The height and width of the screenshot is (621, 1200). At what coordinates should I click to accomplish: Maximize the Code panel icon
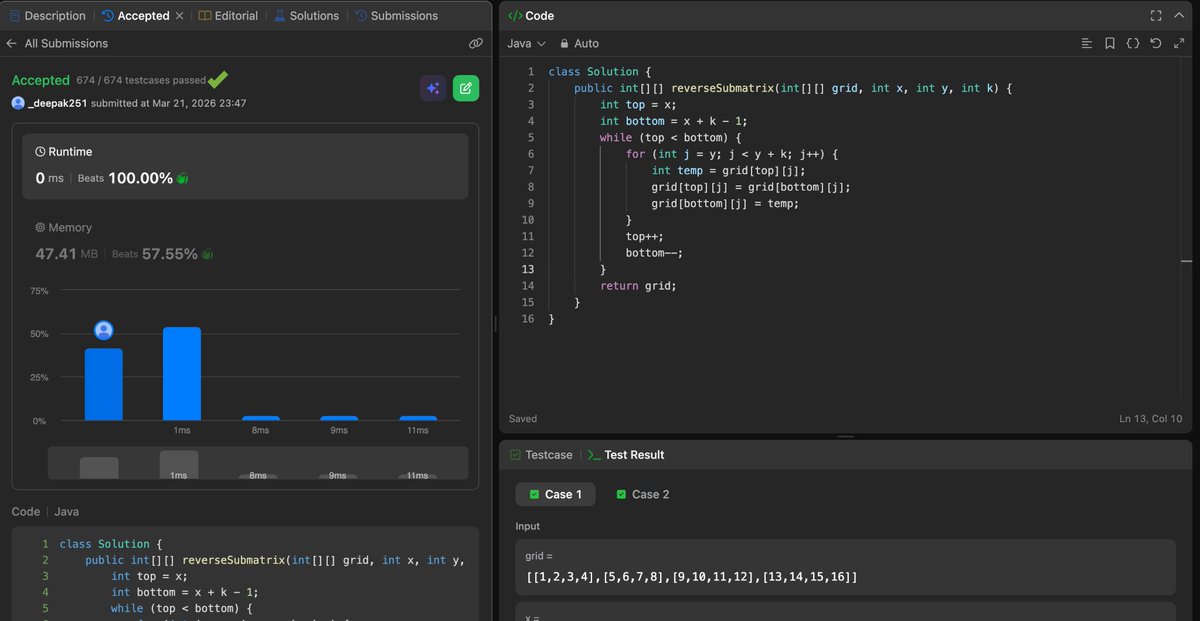coord(1156,16)
